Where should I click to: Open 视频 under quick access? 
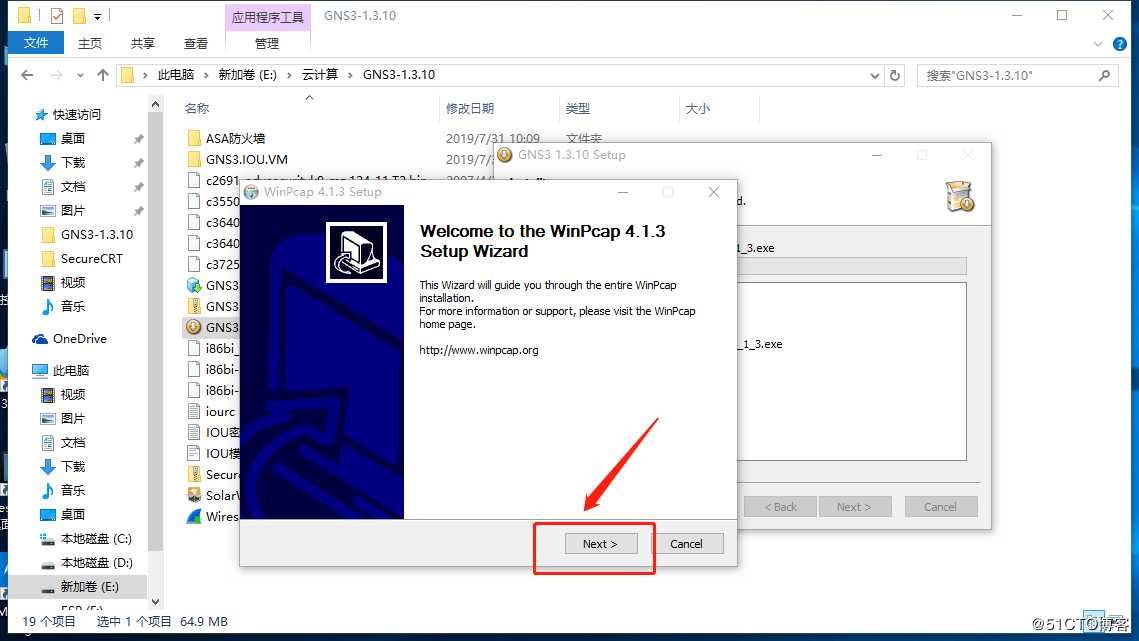coord(73,283)
